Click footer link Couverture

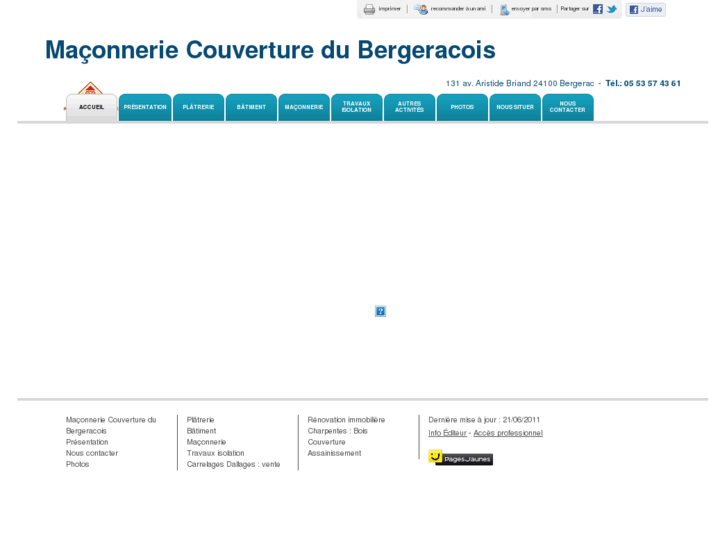pyautogui.click(x=326, y=442)
